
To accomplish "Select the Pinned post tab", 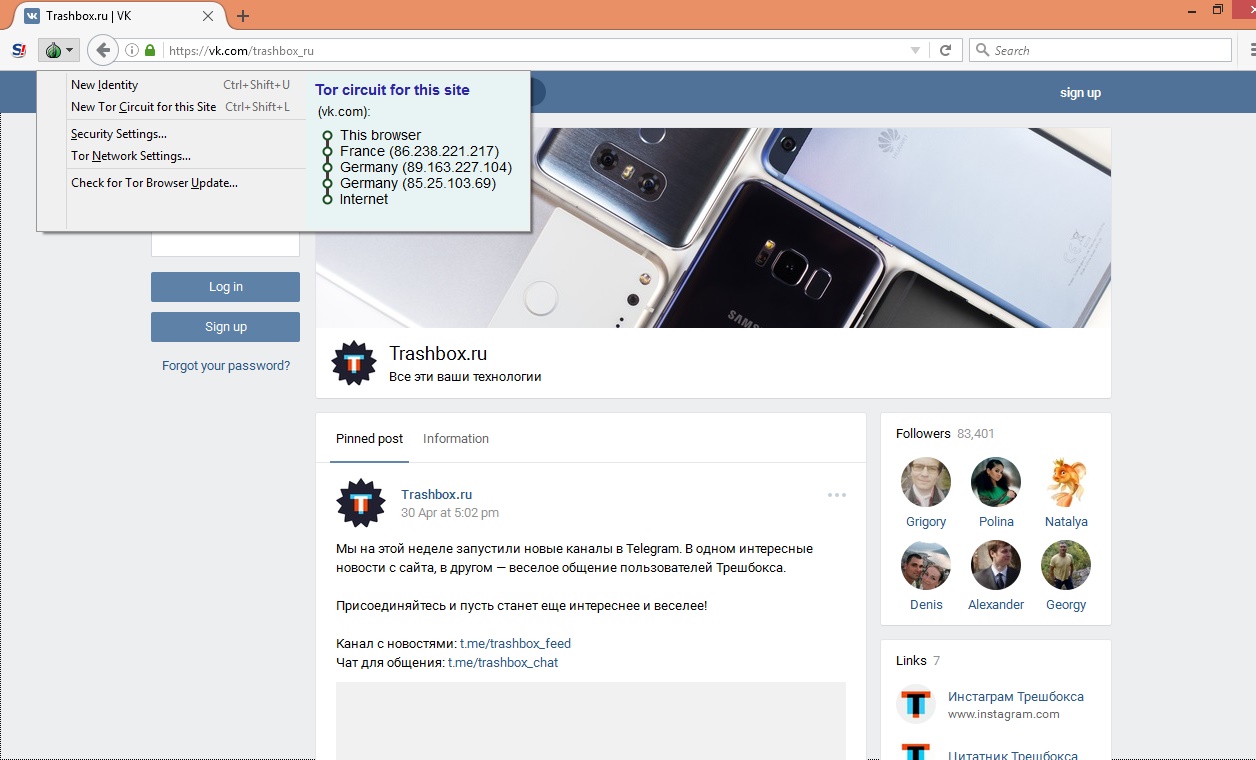I will (x=369, y=439).
